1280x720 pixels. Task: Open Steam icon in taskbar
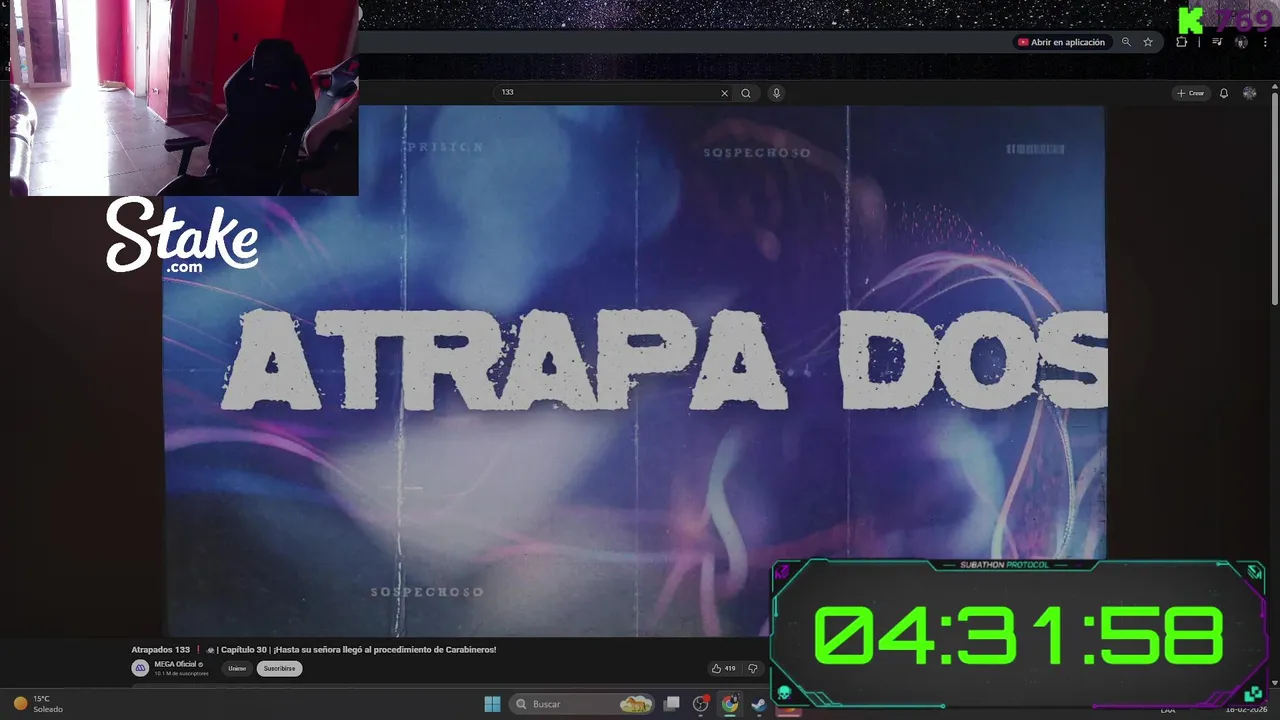(x=759, y=704)
